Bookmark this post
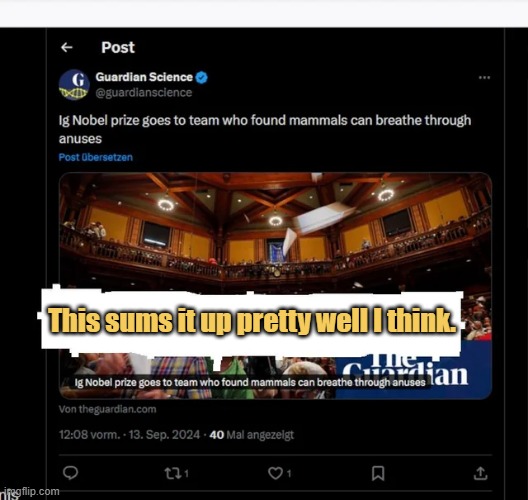This screenshot has height=500, width=528. pyautogui.click(x=378, y=473)
